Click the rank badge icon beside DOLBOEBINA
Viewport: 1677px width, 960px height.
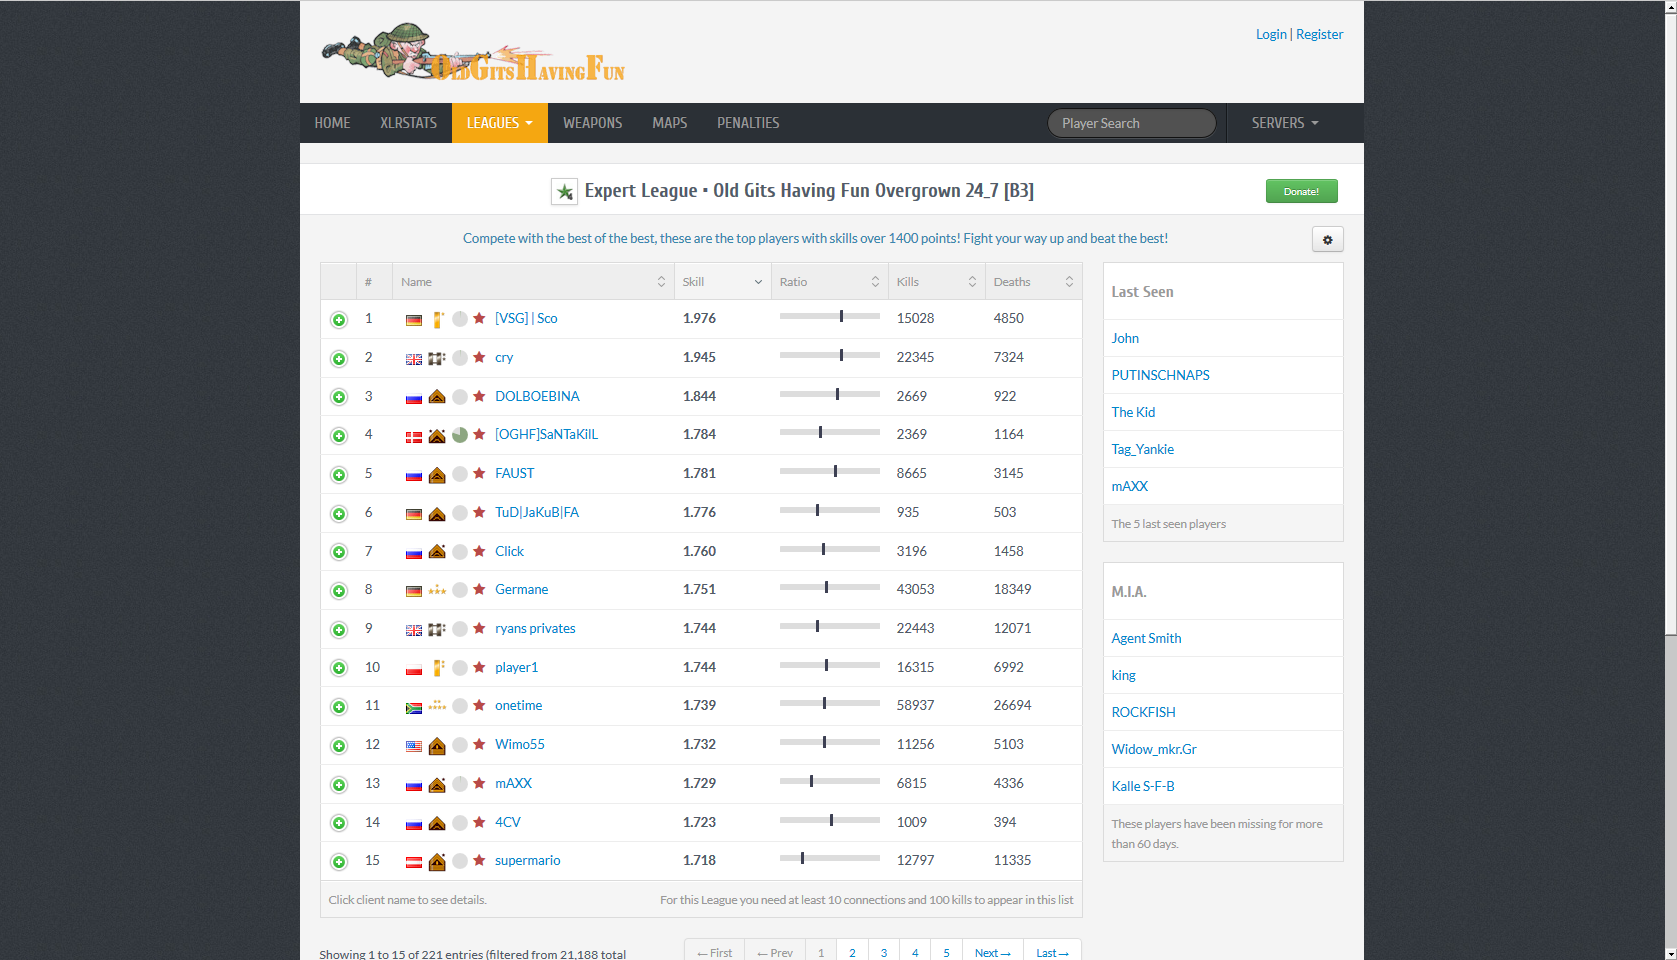(437, 397)
